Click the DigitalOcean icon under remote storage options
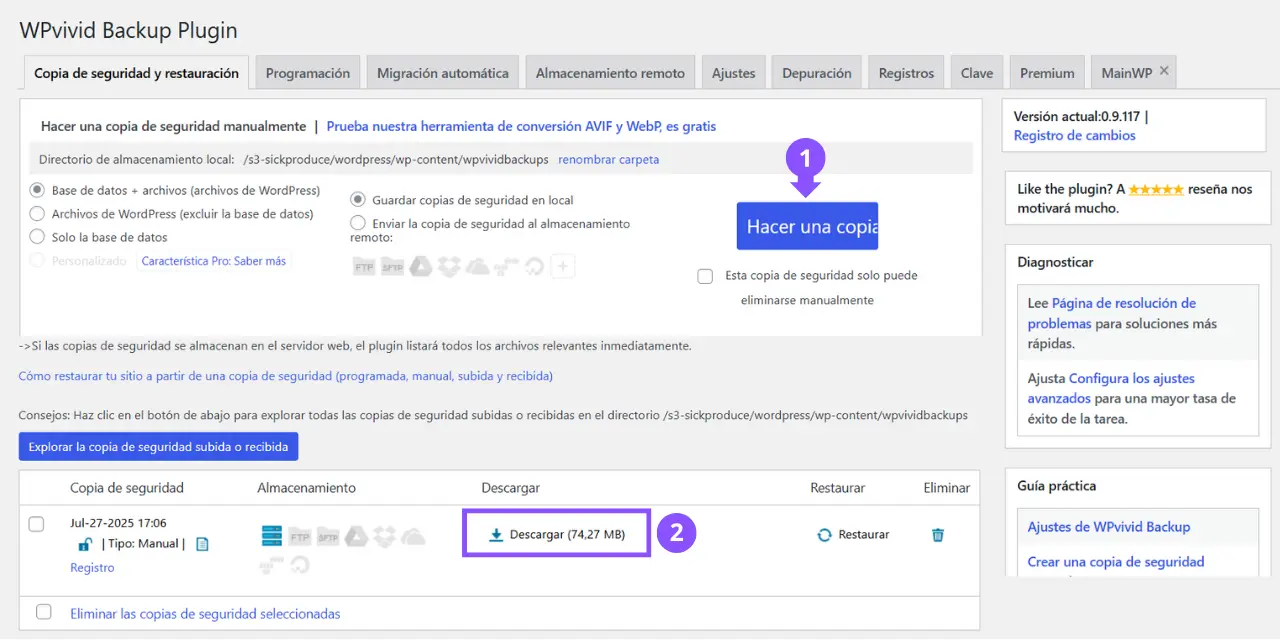The height and width of the screenshot is (640, 1280). [534, 267]
